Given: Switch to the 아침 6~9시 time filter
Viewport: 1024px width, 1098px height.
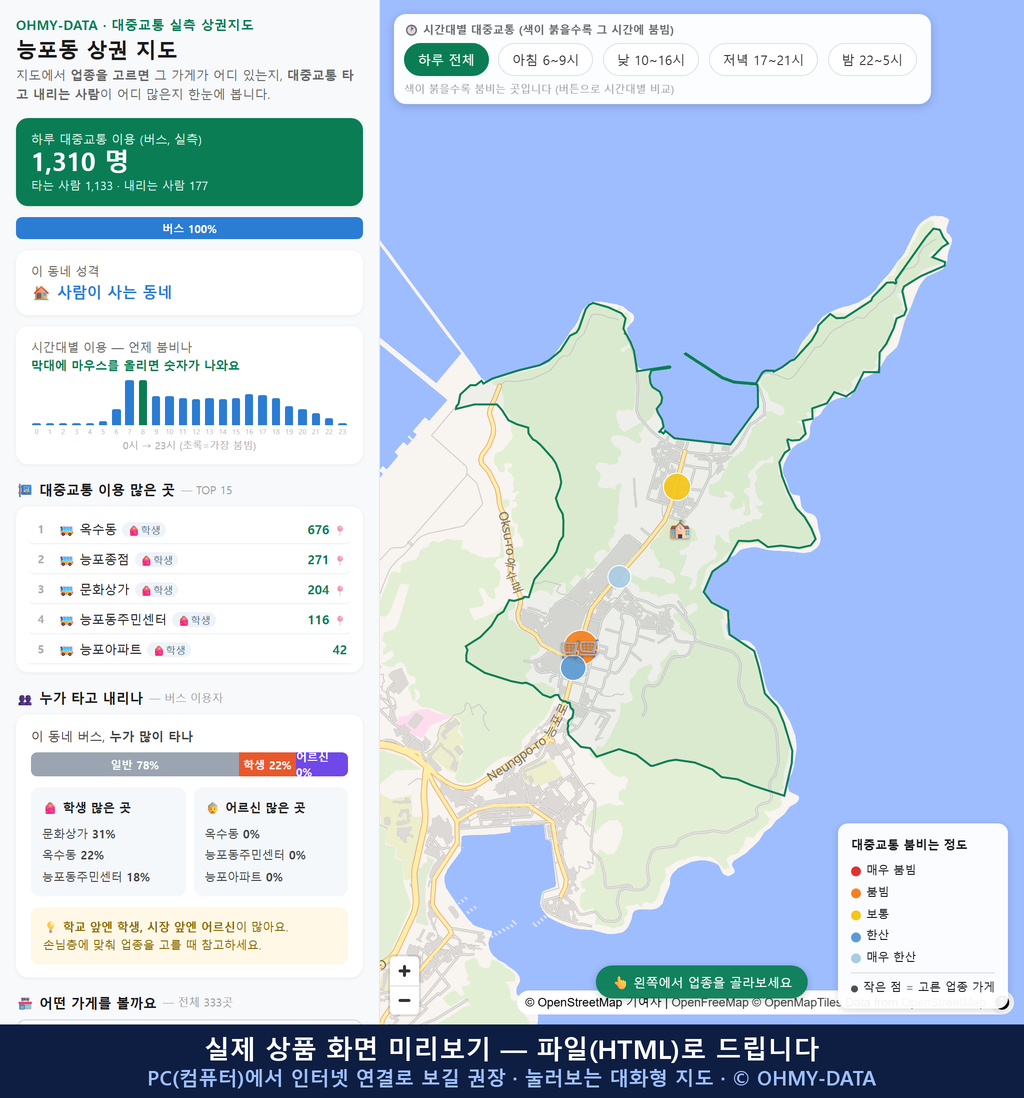Looking at the screenshot, I should pyautogui.click(x=546, y=60).
